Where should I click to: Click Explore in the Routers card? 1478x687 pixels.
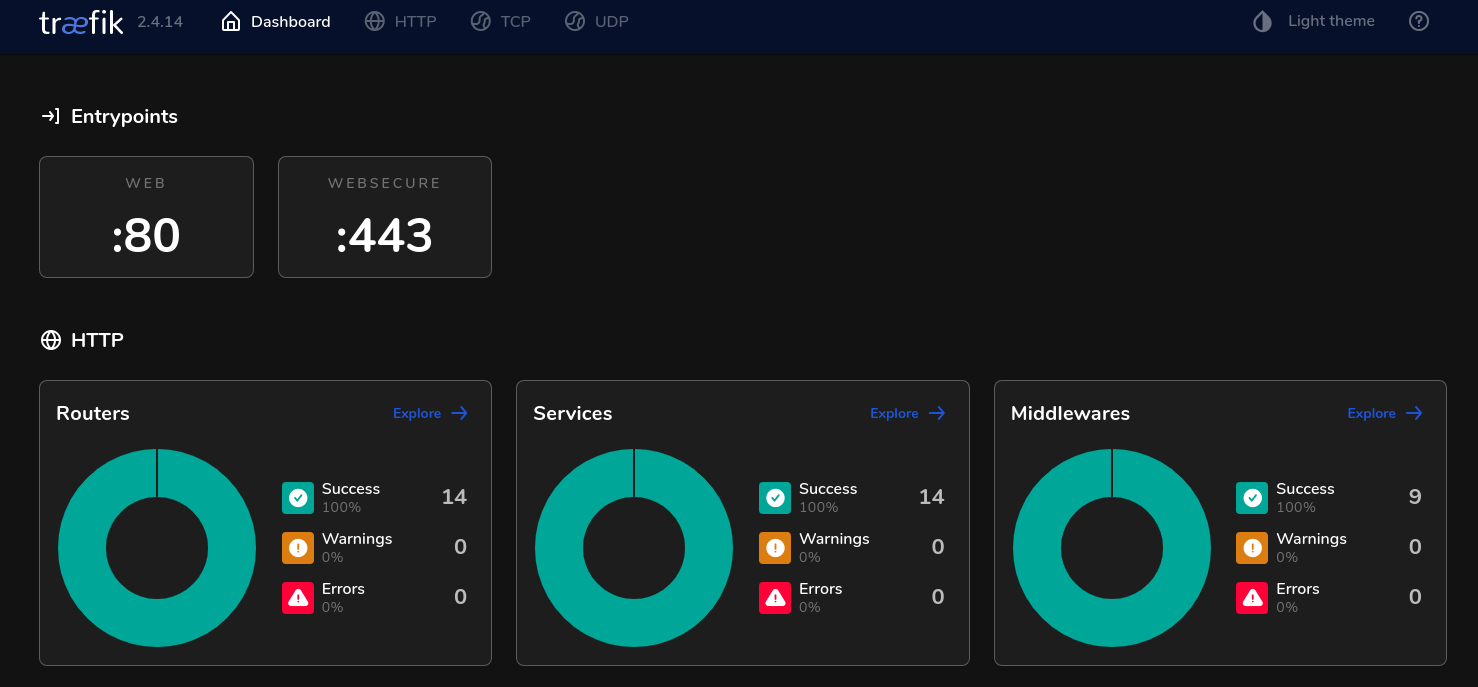(x=430, y=413)
